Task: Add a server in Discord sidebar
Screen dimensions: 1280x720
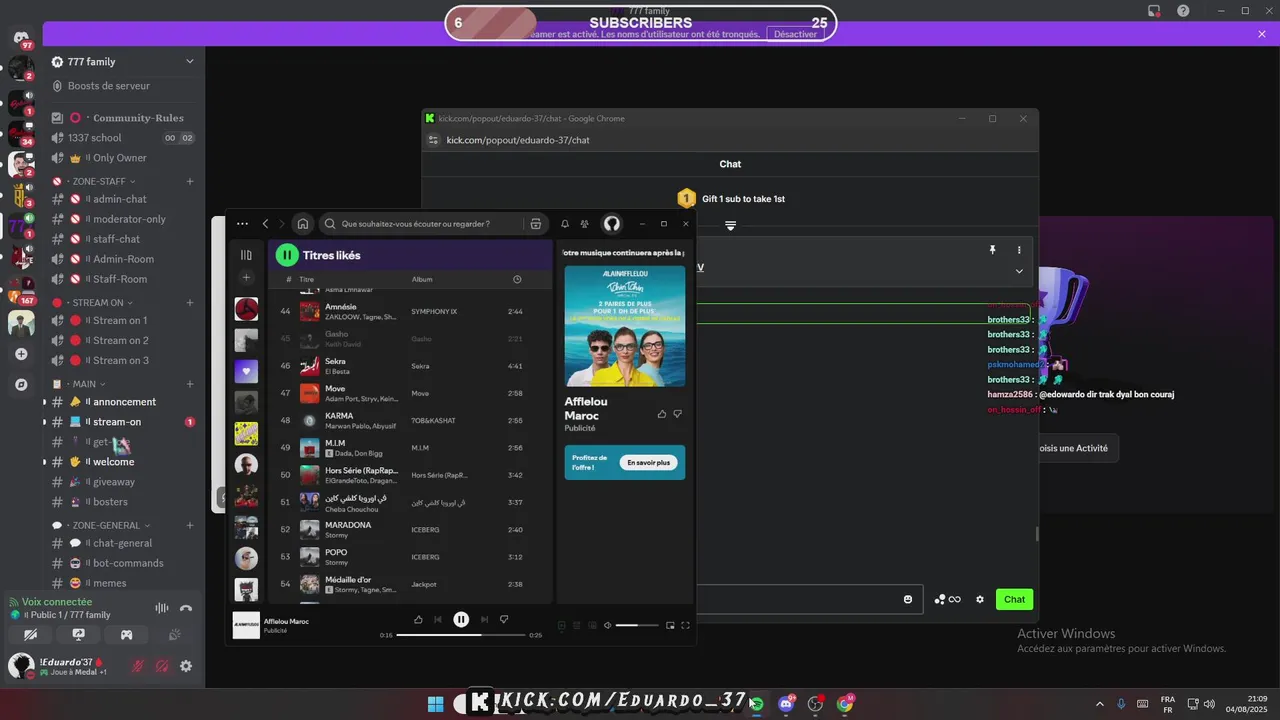Action: (21, 354)
